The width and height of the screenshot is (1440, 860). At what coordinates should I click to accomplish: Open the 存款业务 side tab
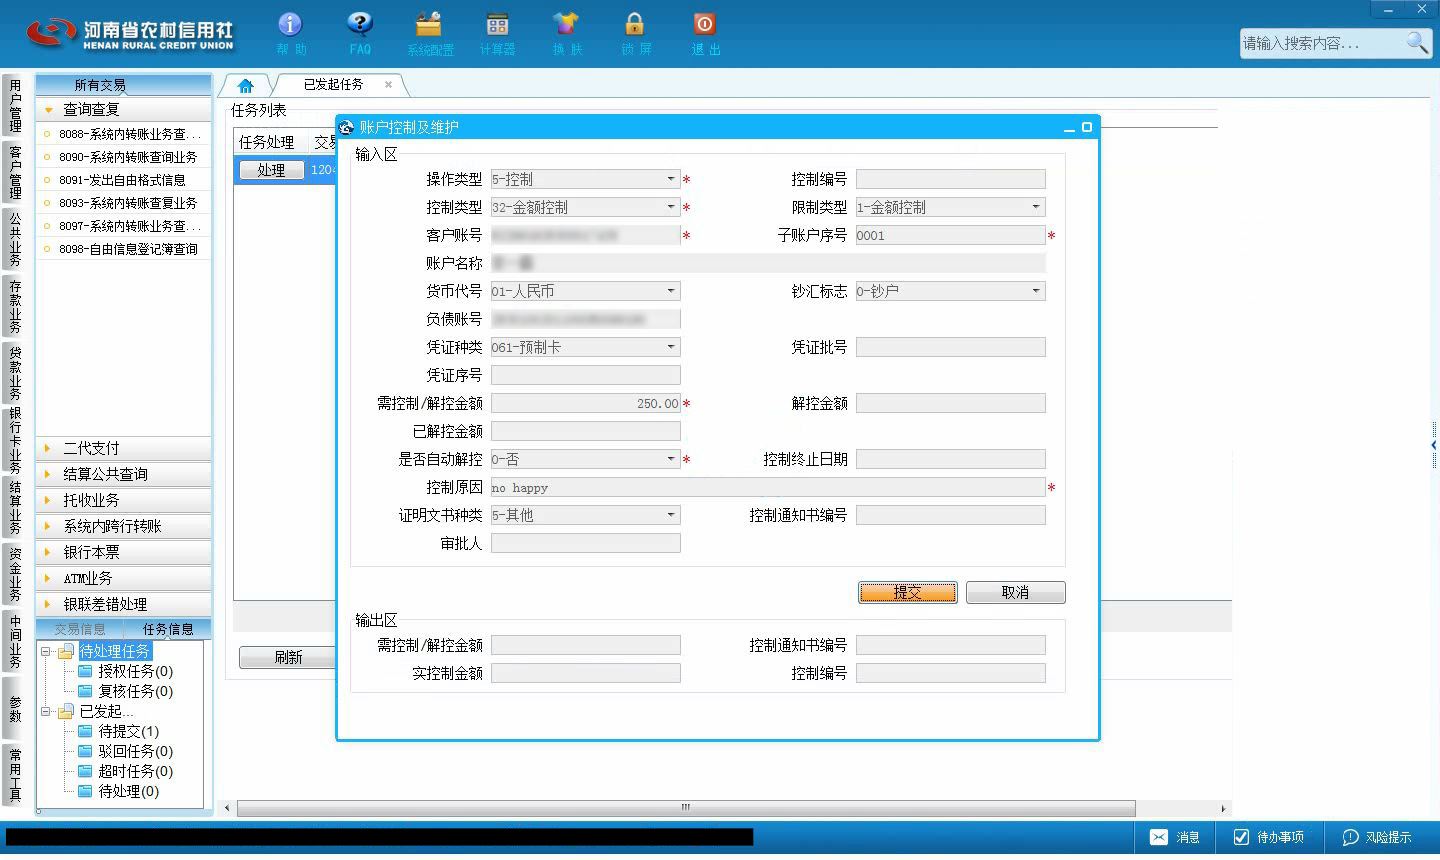coord(15,306)
